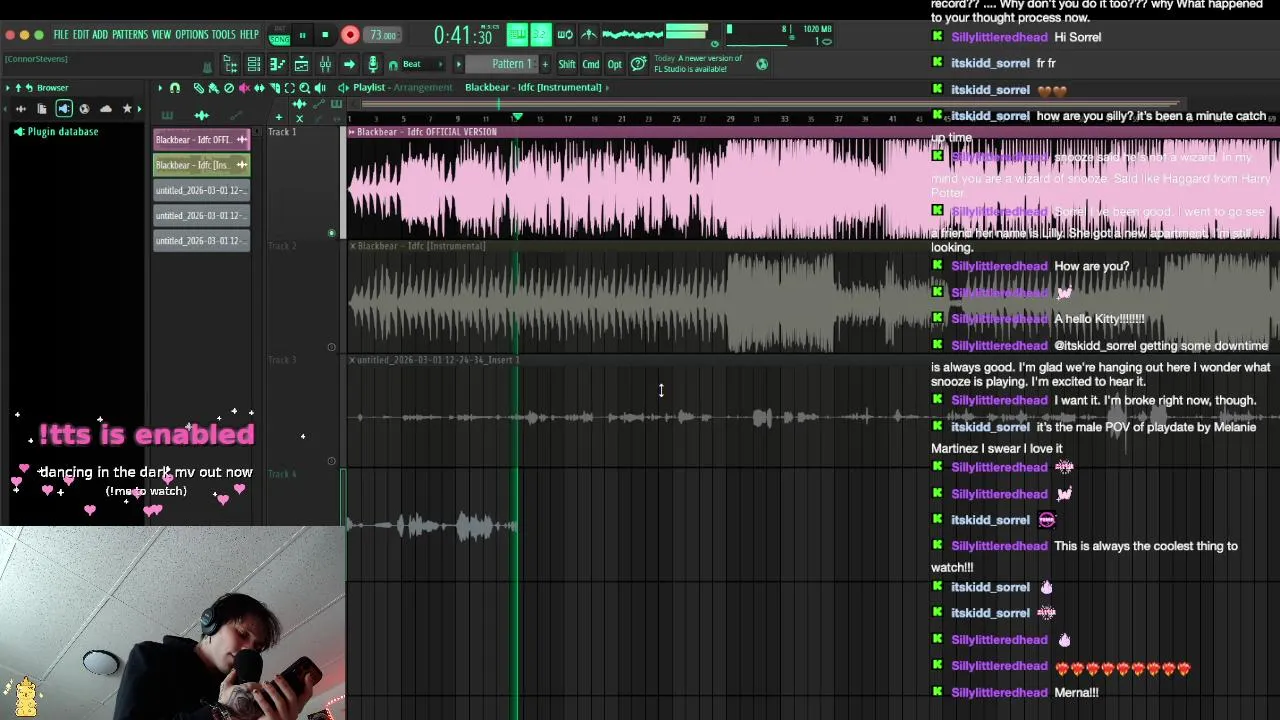Click the right arrow toolbar icon
The height and width of the screenshot is (720, 1280).
coord(349,64)
